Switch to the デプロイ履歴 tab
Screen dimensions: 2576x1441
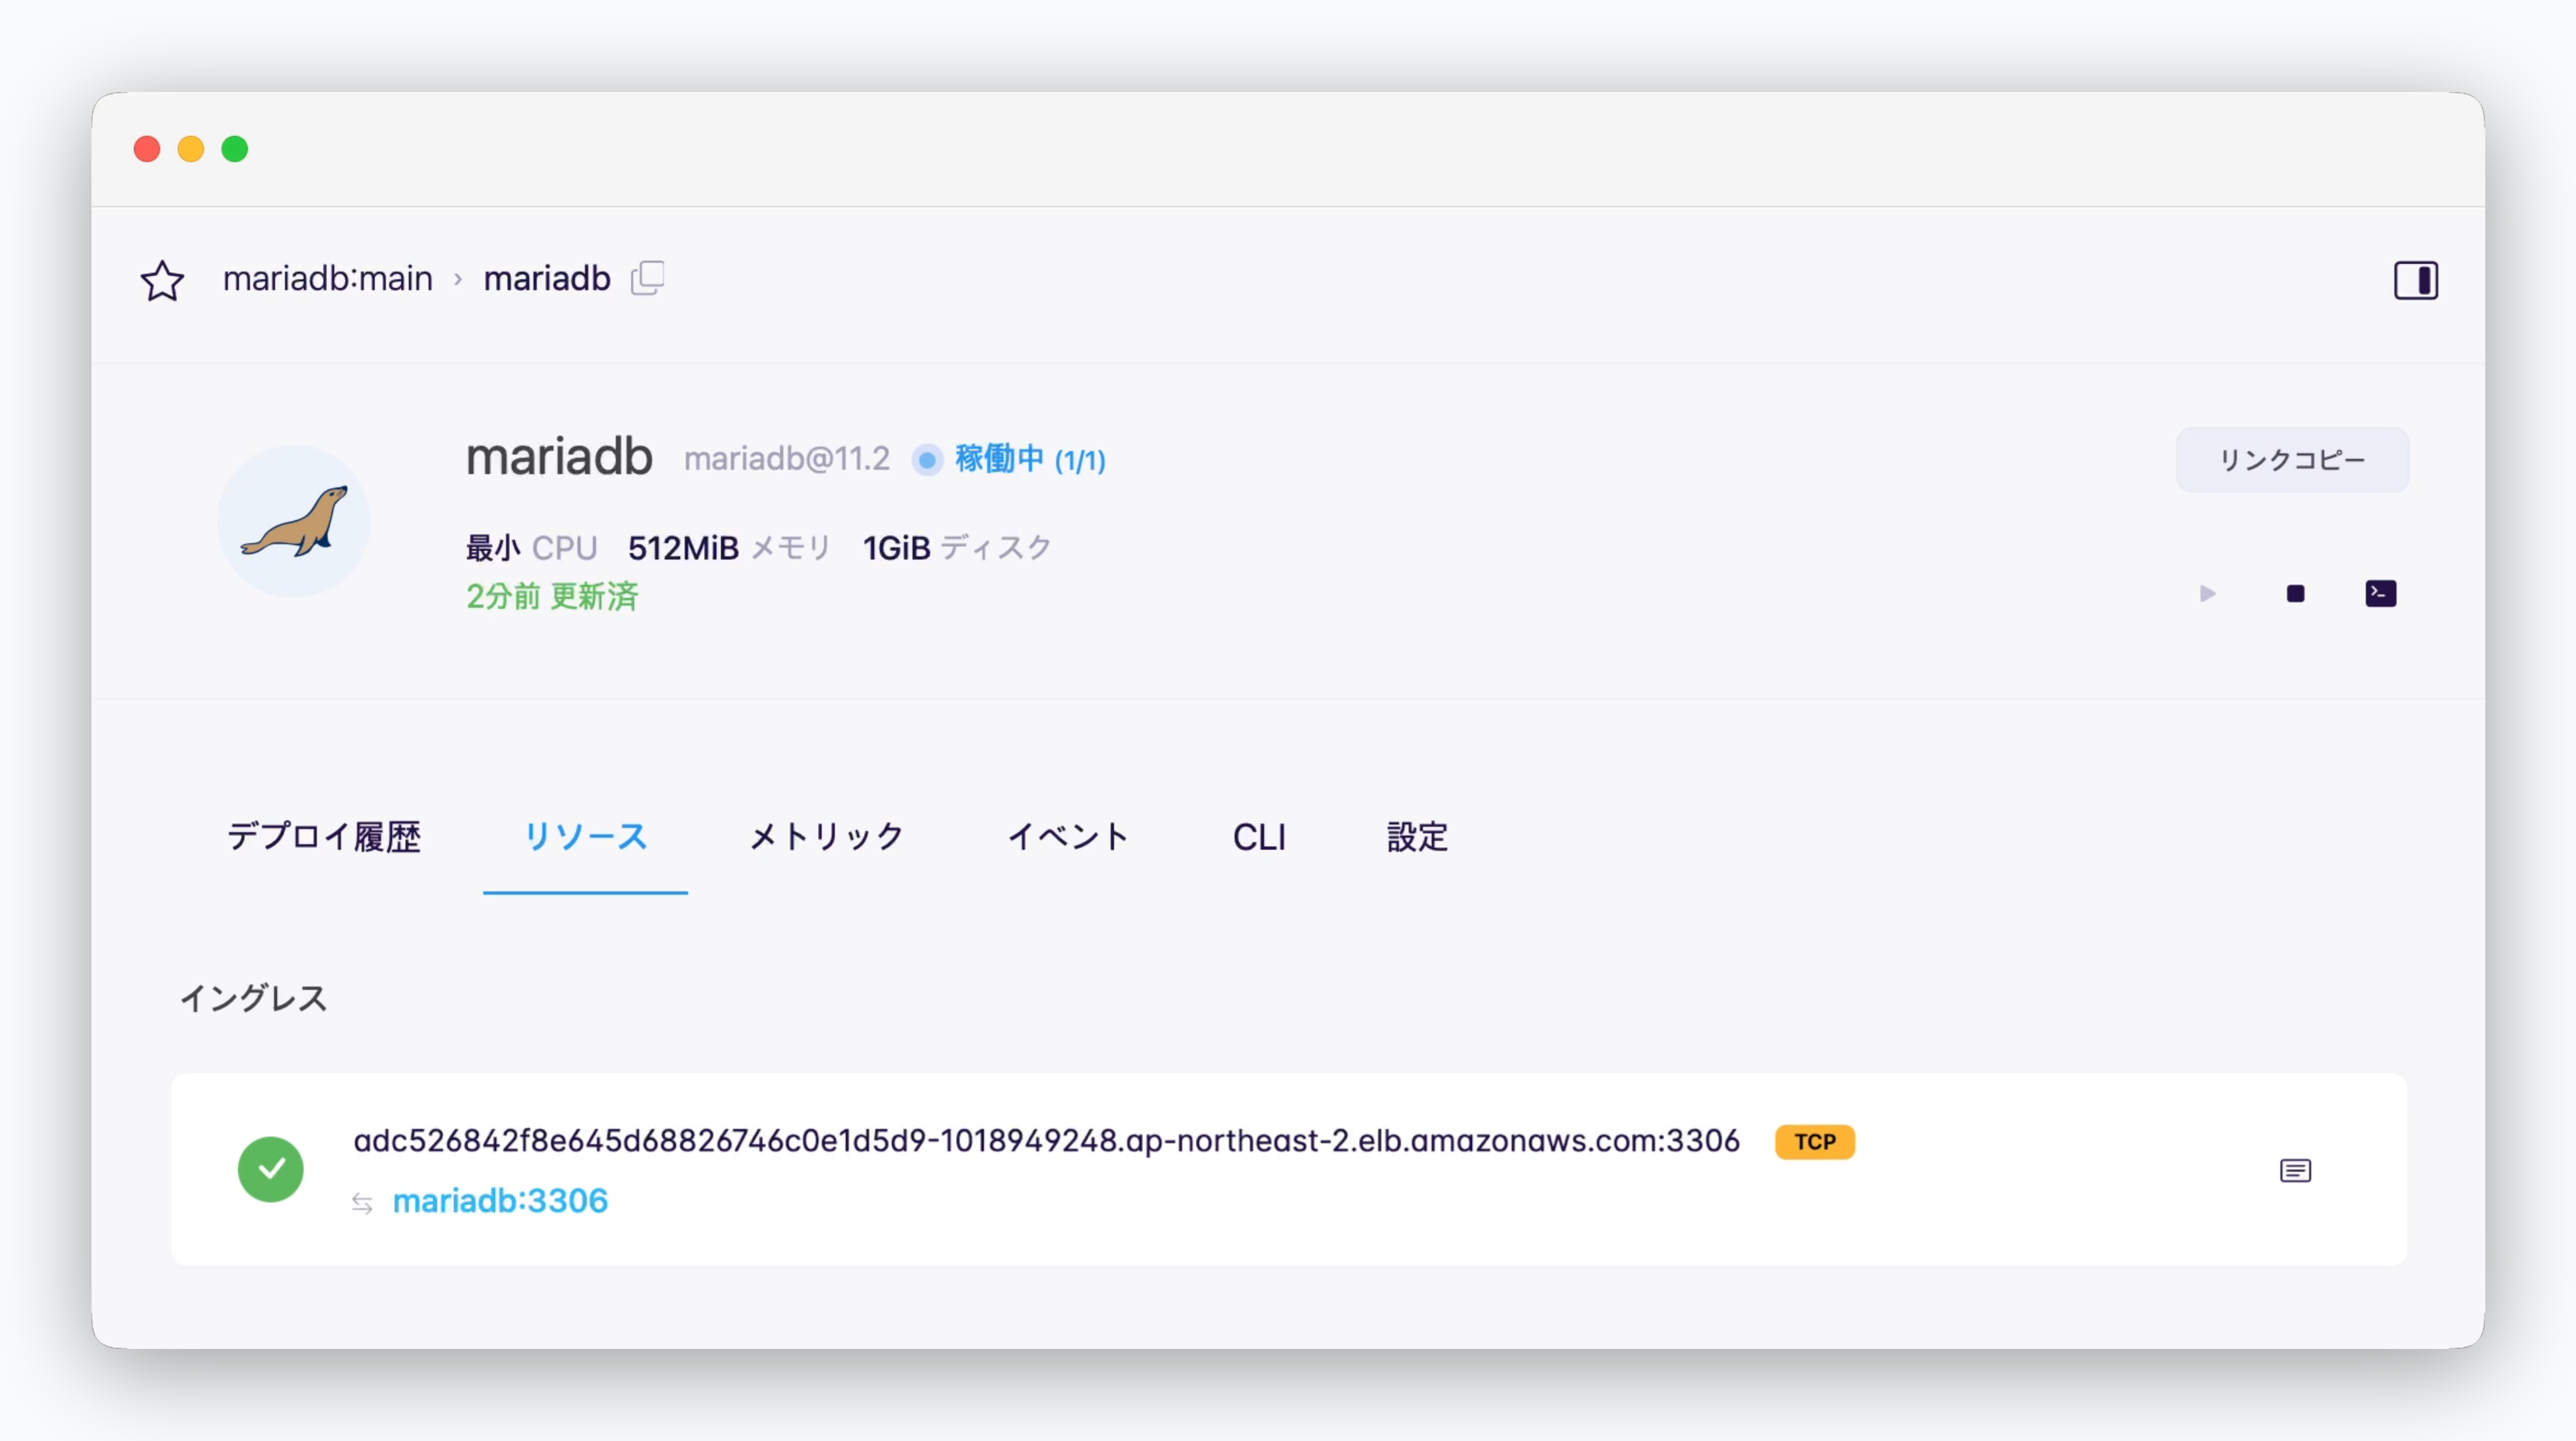click(x=324, y=837)
